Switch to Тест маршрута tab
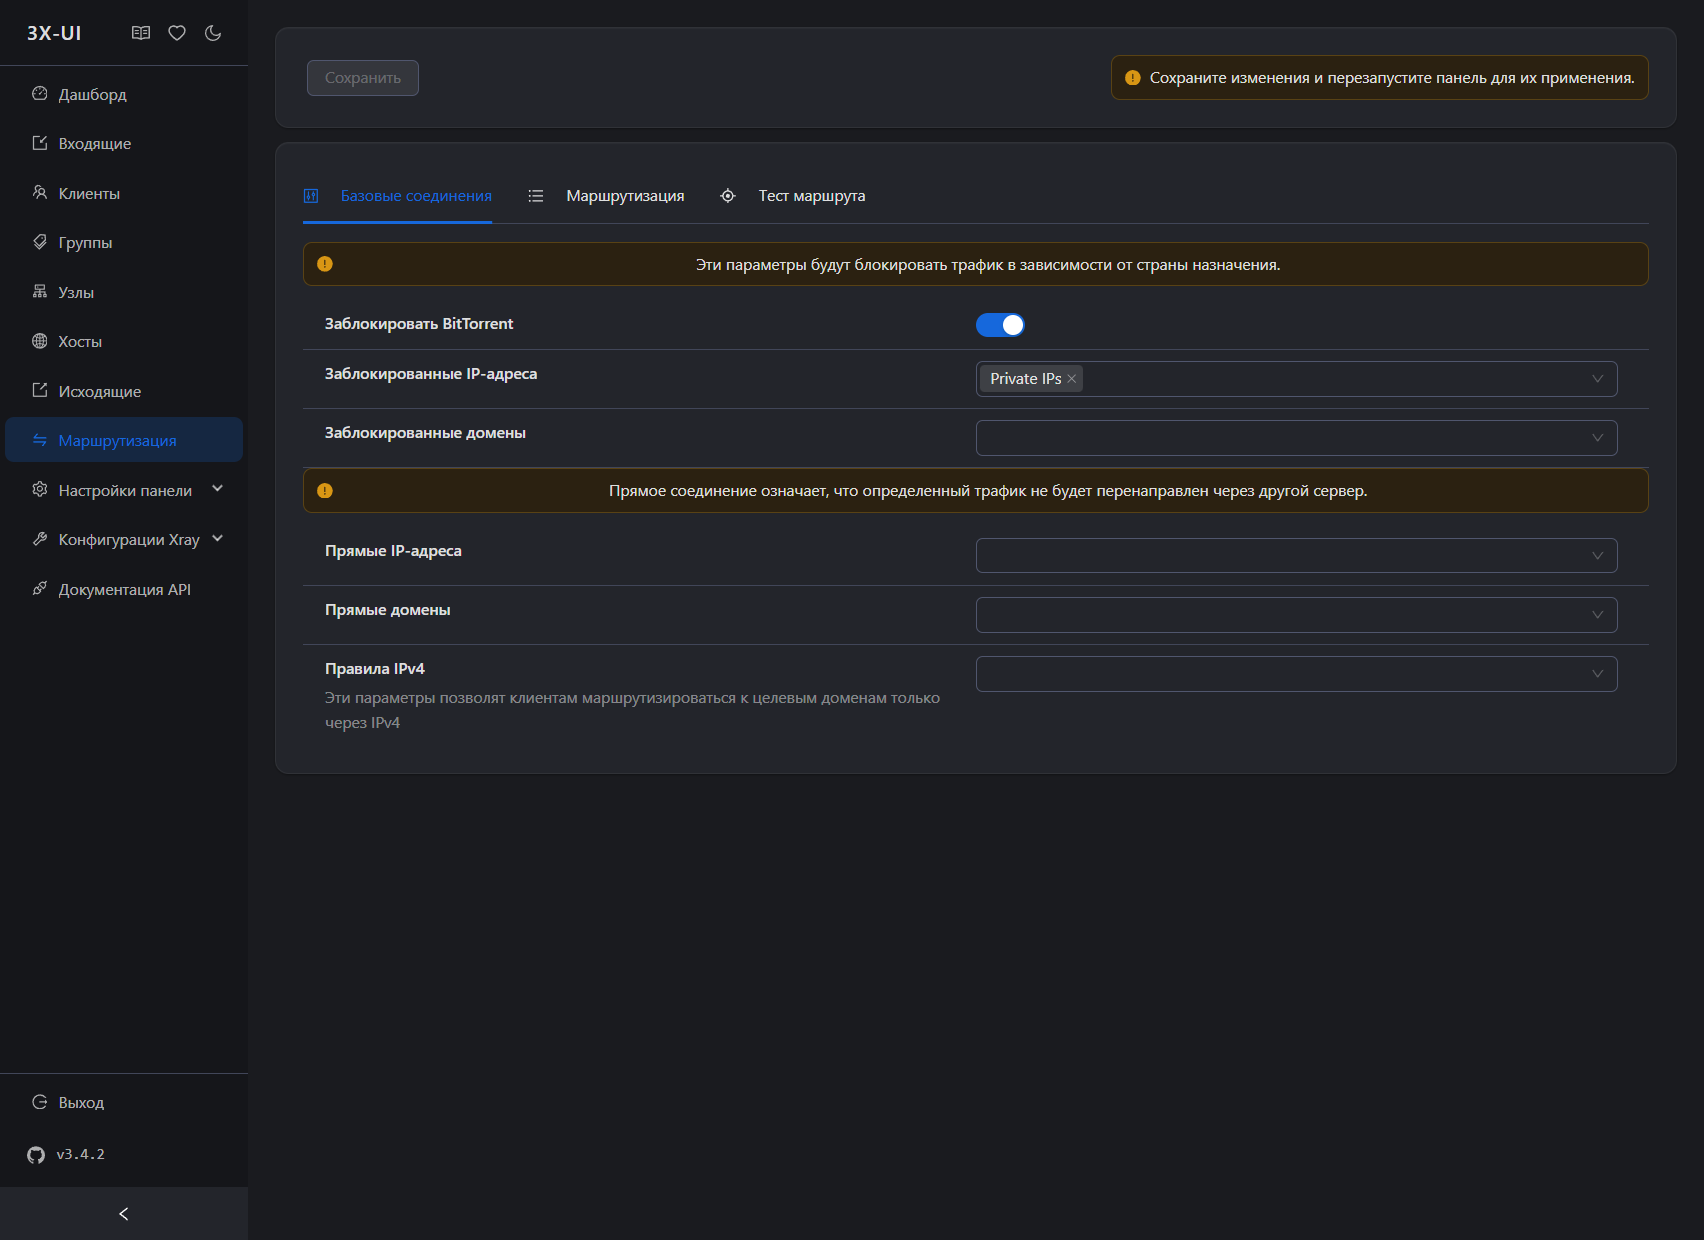This screenshot has height=1240, width=1704. coord(793,196)
